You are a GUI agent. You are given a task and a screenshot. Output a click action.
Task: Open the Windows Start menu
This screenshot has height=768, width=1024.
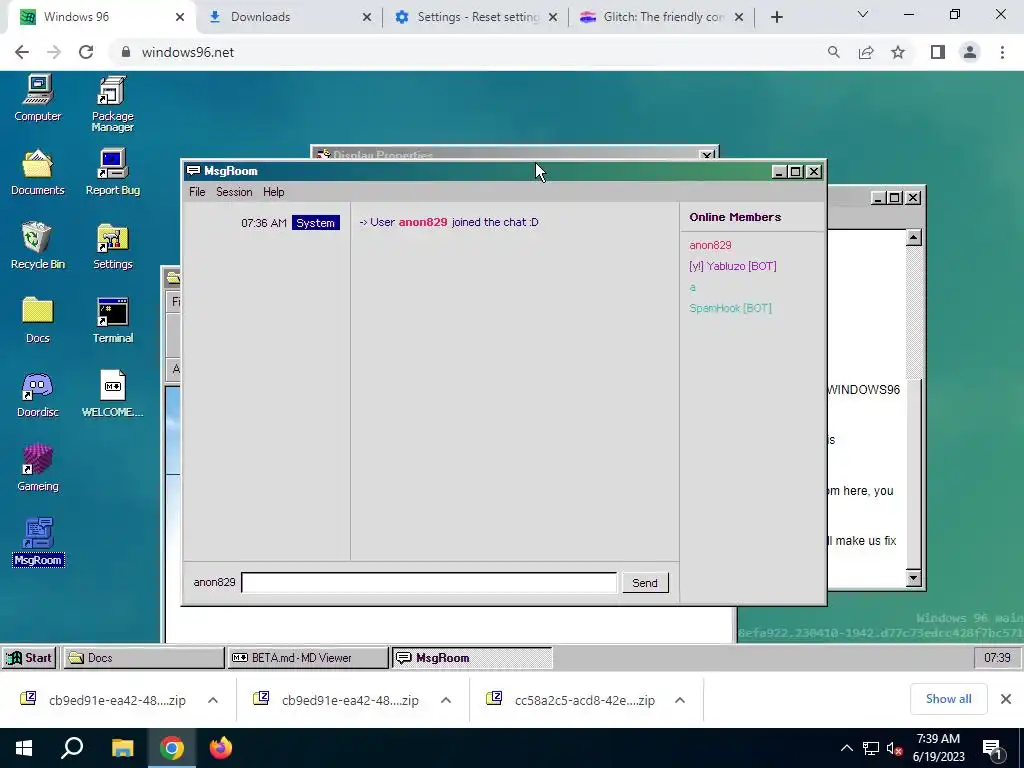click(24, 748)
